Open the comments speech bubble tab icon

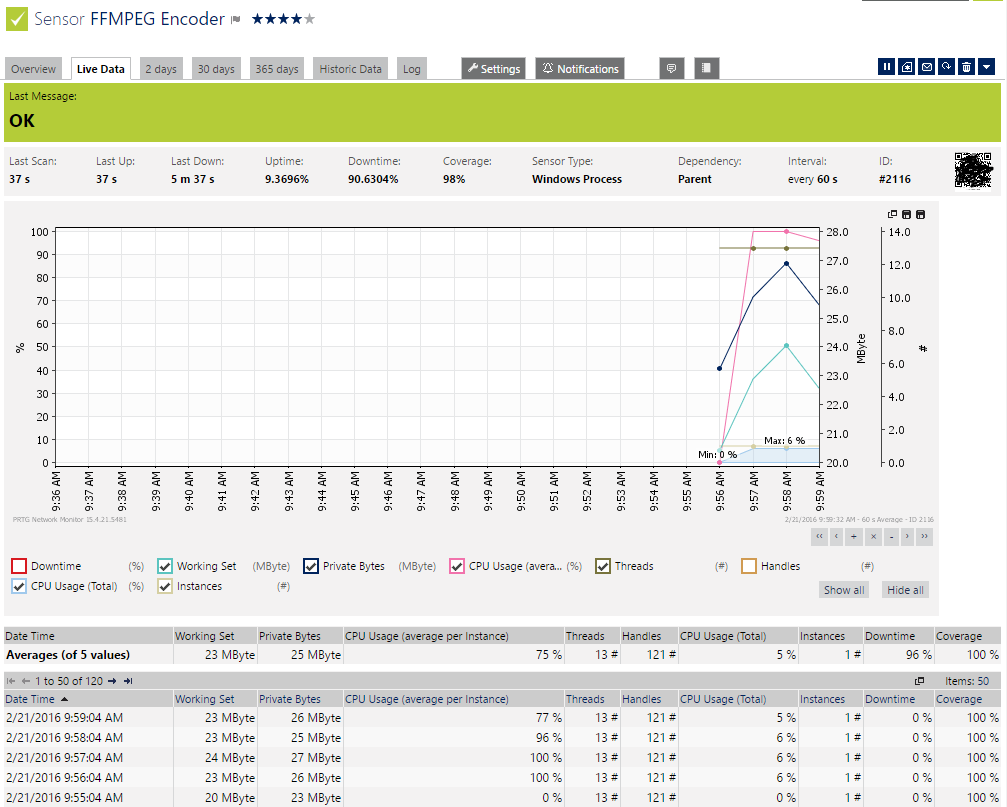point(672,69)
